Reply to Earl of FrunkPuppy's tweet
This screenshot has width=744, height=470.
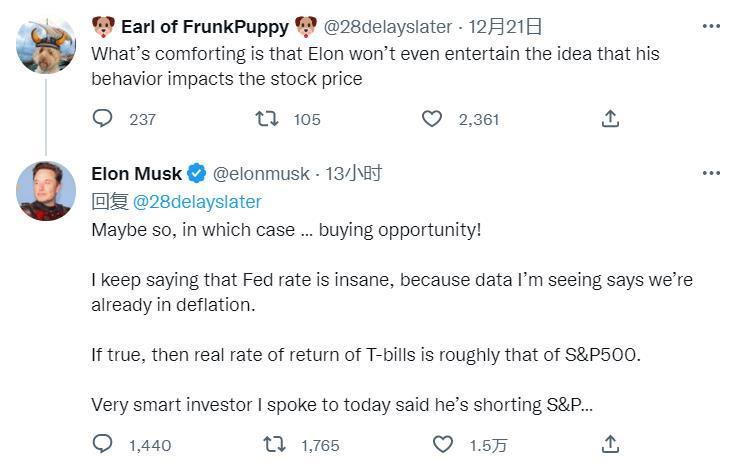(103, 119)
